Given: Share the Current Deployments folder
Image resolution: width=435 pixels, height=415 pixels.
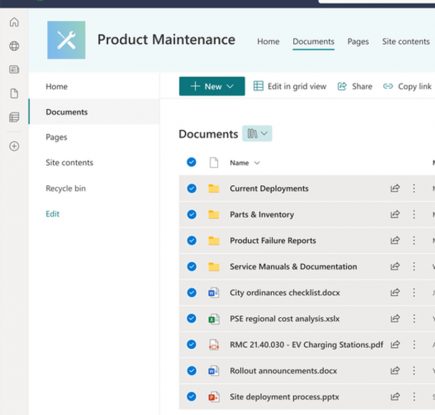Looking at the screenshot, I should [395, 188].
